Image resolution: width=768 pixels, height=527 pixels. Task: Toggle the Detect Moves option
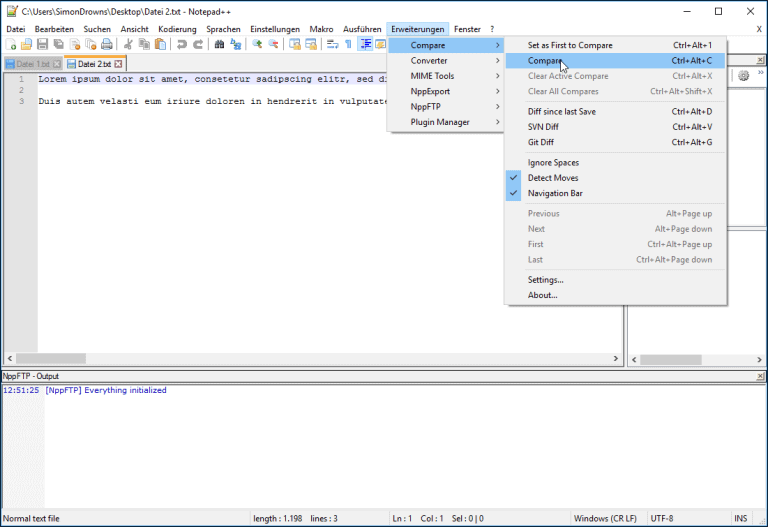(x=553, y=178)
